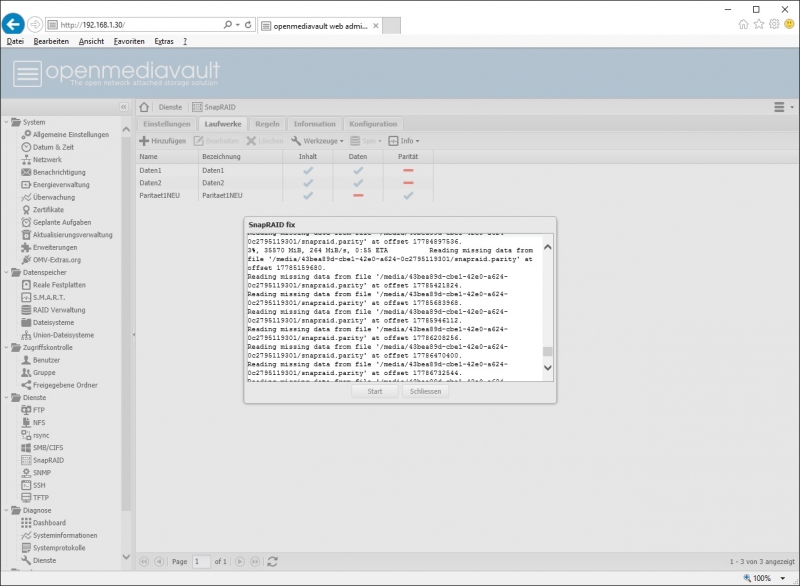
Task: Open FTP service icon
Action: 26,410
